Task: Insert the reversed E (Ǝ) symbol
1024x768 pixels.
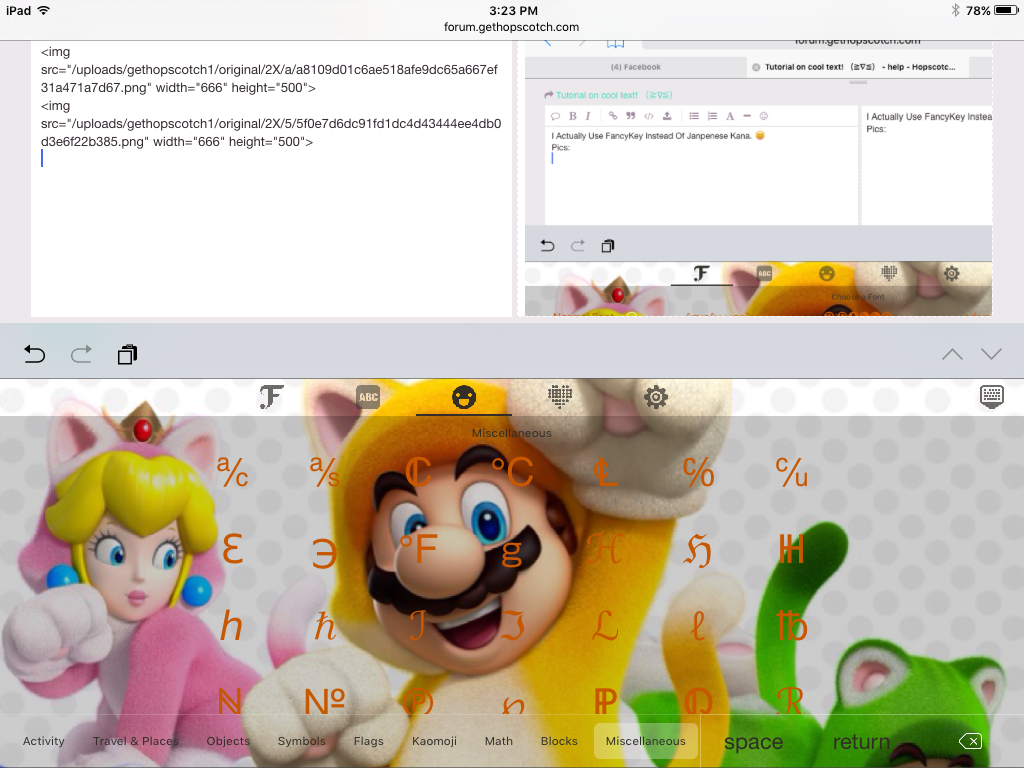Action: (x=325, y=552)
